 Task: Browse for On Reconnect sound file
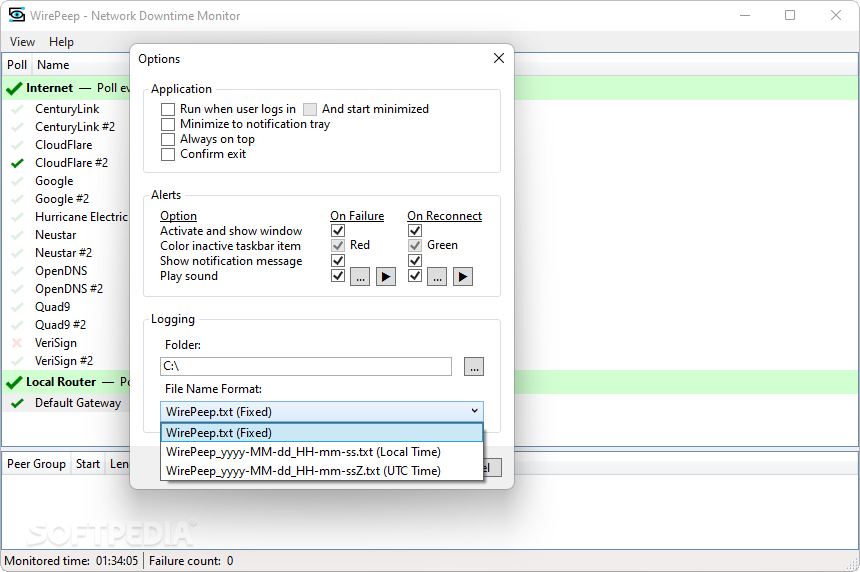point(437,276)
